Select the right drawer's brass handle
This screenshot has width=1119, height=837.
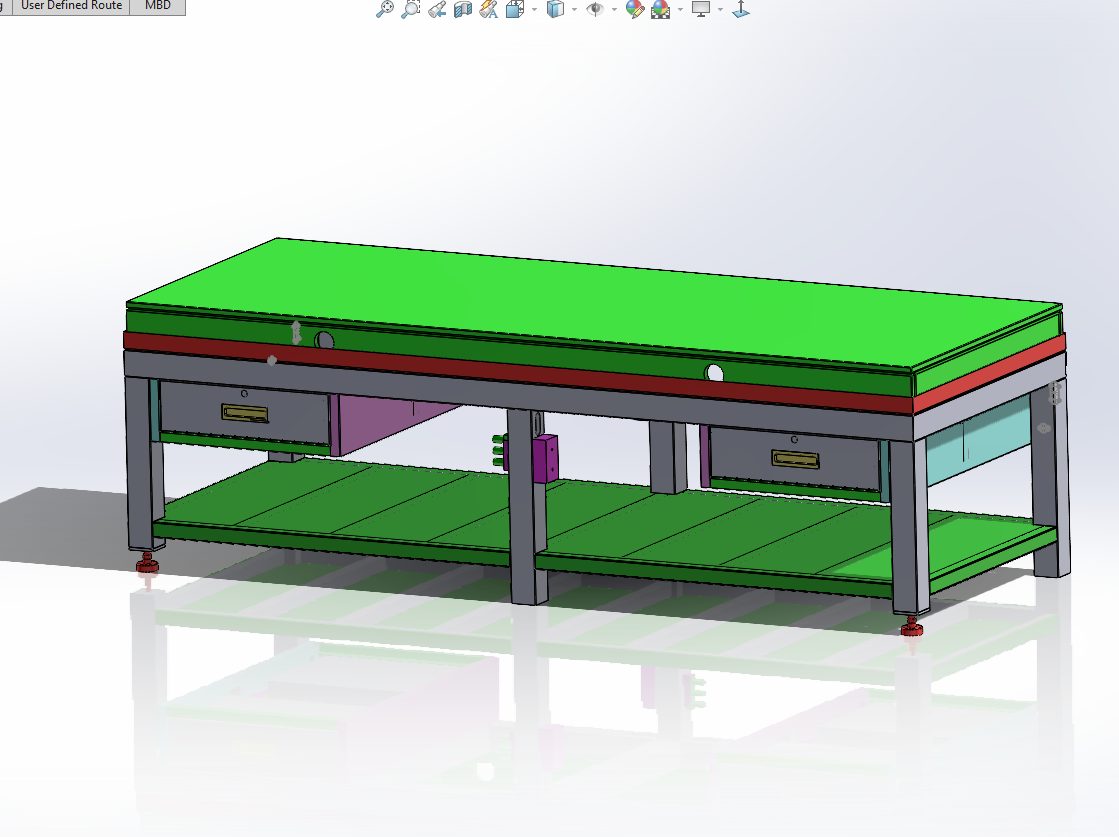point(795,459)
